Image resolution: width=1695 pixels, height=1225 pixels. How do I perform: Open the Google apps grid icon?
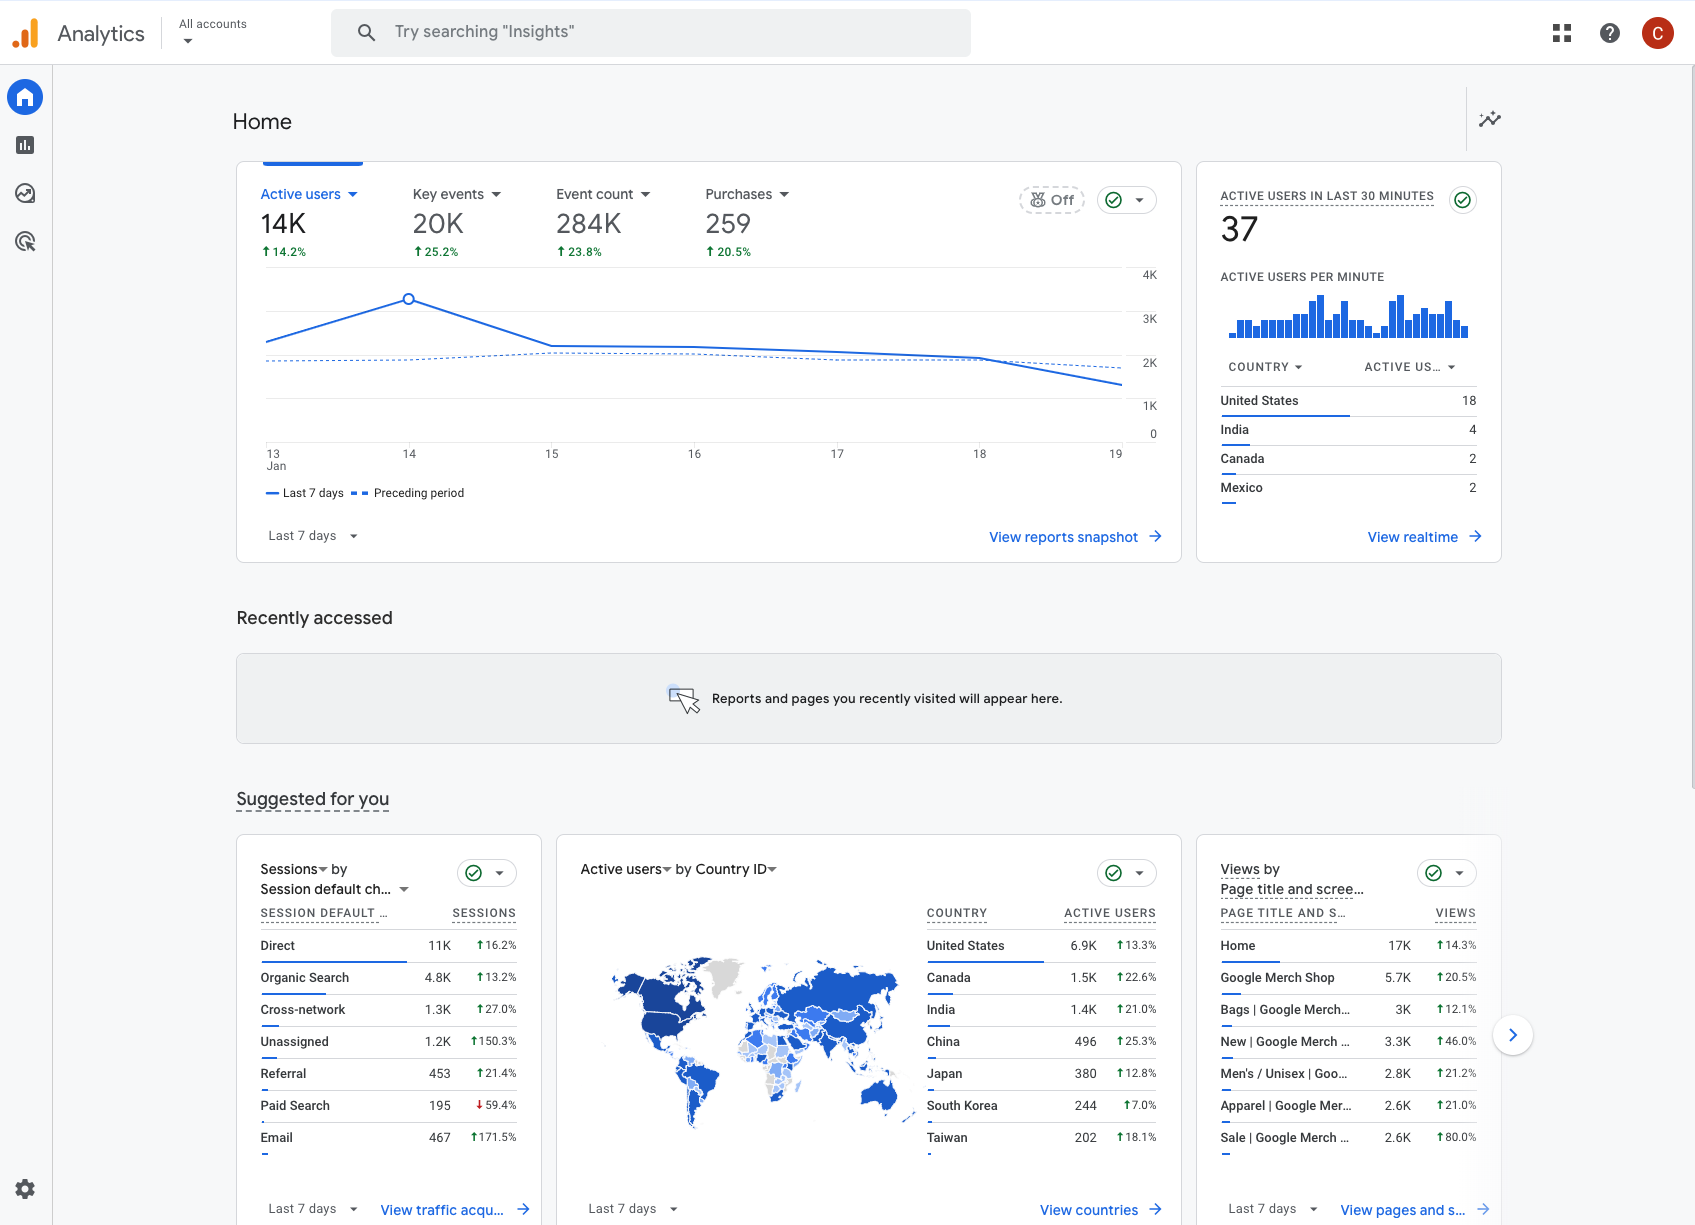pyautogui.click(x=1562, y=33)
